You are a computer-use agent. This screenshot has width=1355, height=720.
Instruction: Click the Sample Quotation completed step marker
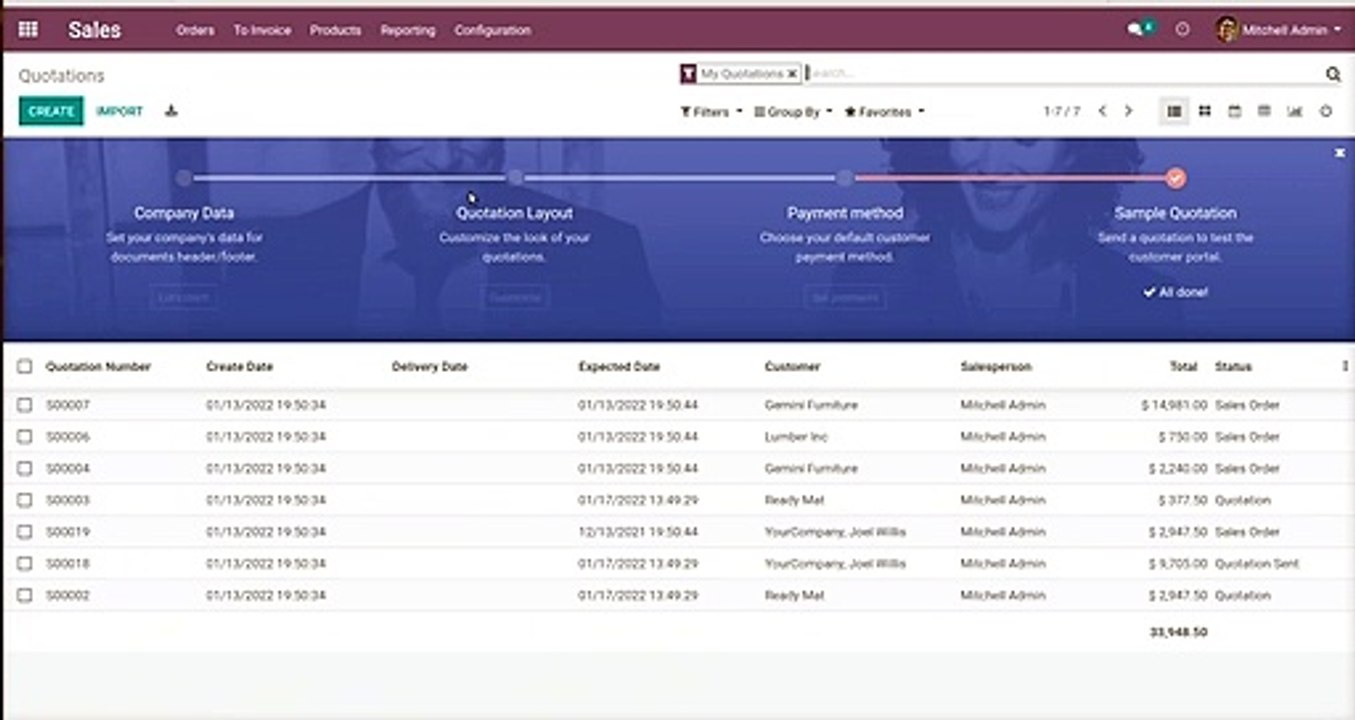pyautogui.click(x=1176, y=178)
